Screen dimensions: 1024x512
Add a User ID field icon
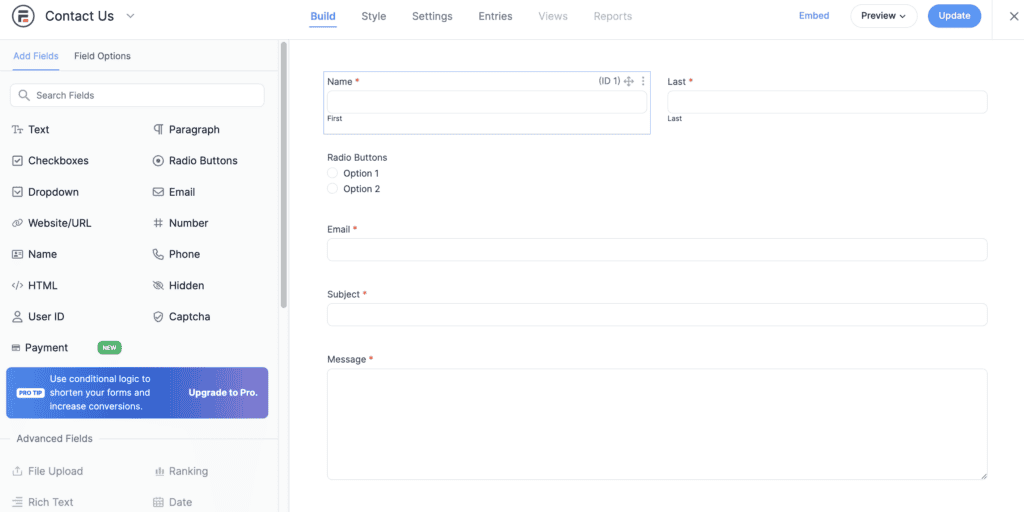tap(18, 317)
